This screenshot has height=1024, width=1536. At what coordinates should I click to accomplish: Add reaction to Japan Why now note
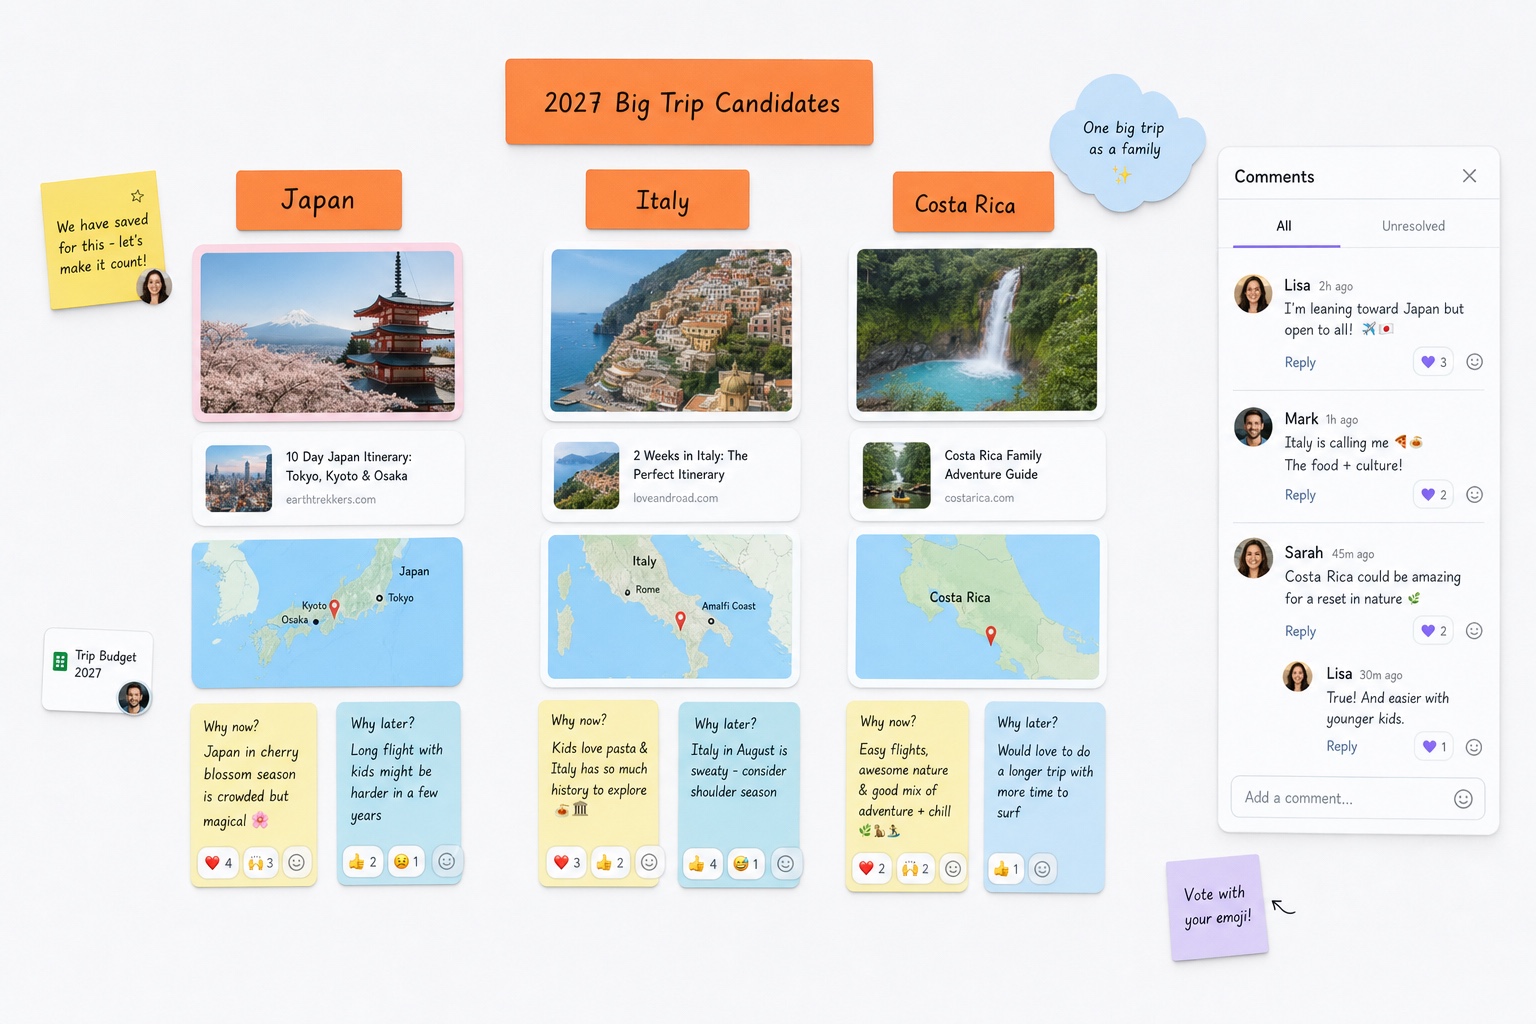[296, 862]
